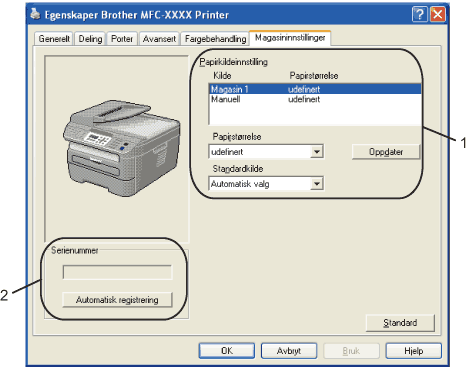This screenshot has height=367, width=468.
Task: Click the printer icon in title bar
Action: click(x=36, y=14)
